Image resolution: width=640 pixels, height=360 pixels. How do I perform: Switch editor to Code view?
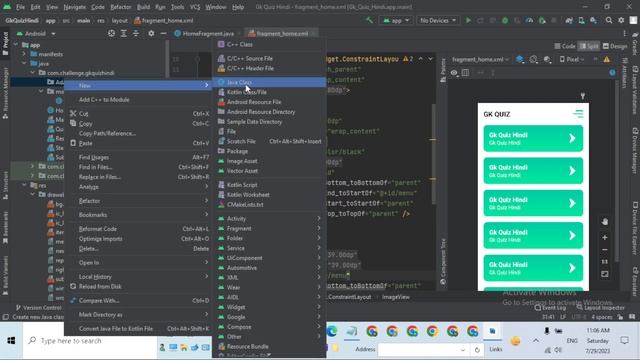pyautogui.click(x=565, y=46)
